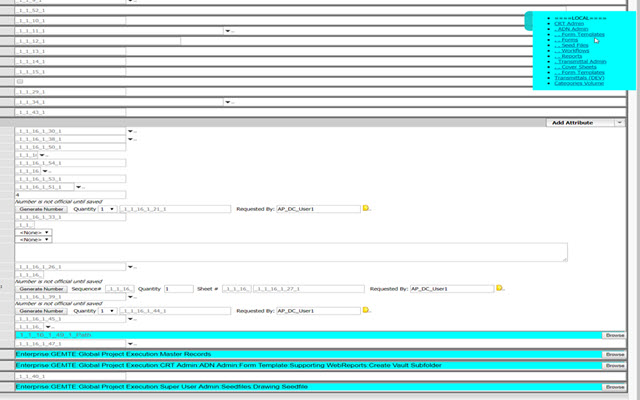Open dropdown arrow next to _1_1_16_1_38_1

click(130, 140)
